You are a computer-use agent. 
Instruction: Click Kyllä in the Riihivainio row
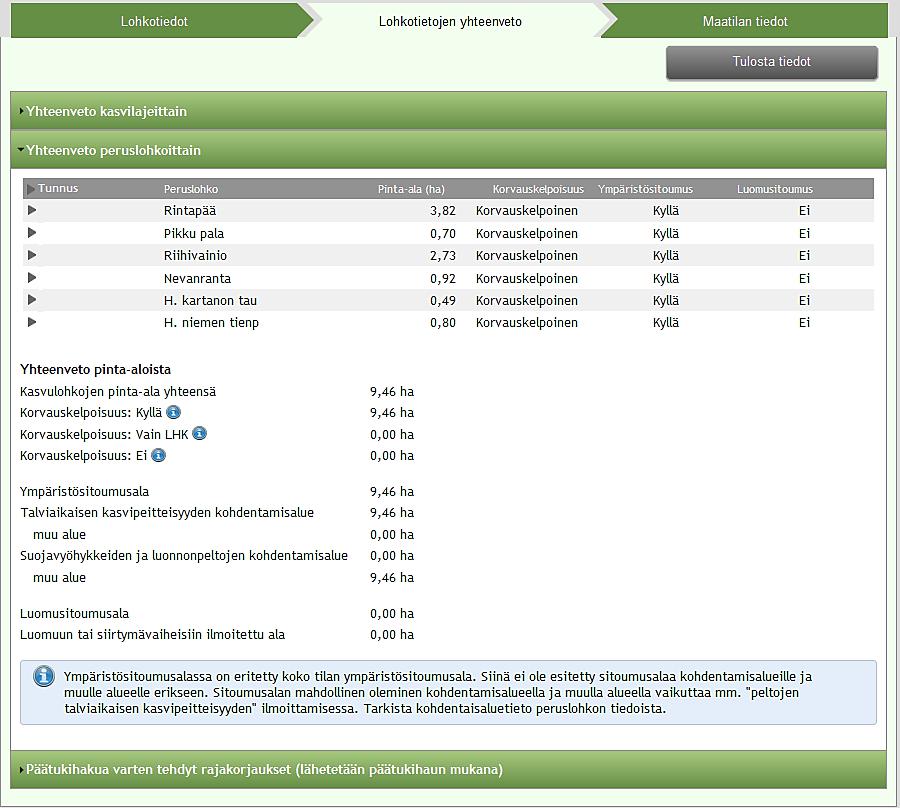666,255
